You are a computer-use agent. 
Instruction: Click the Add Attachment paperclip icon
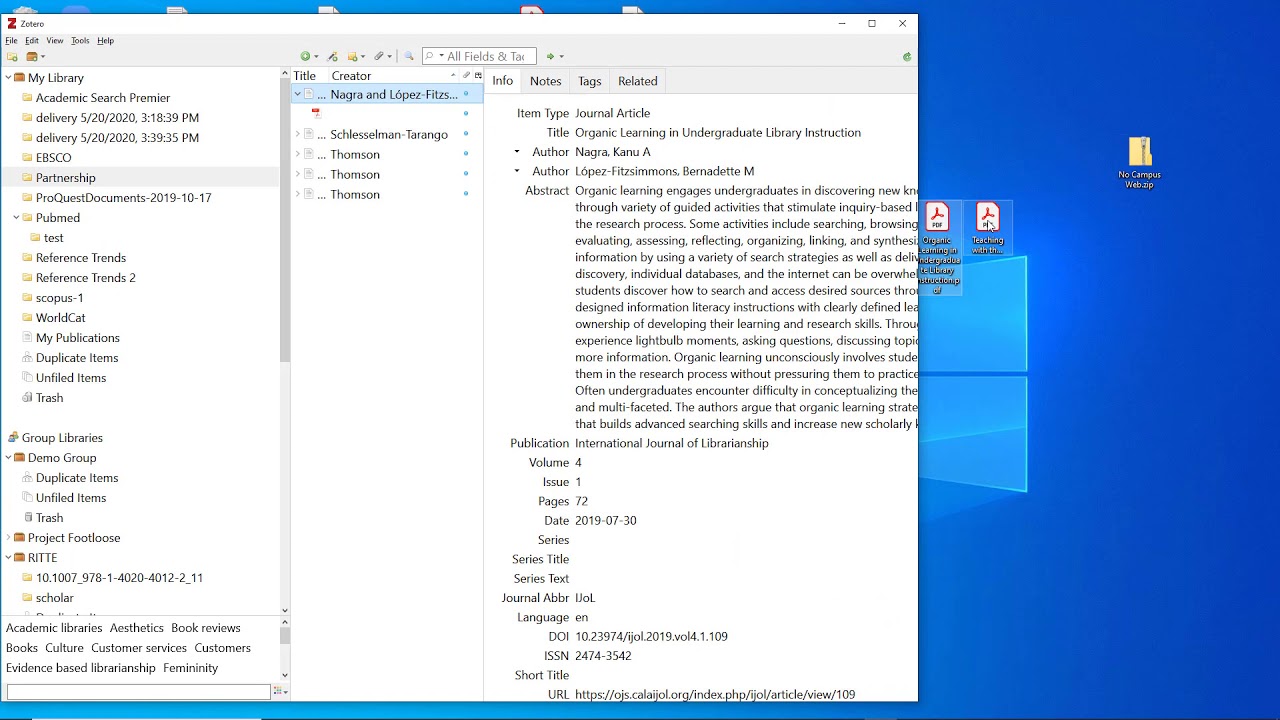click(x=383, y=57)
